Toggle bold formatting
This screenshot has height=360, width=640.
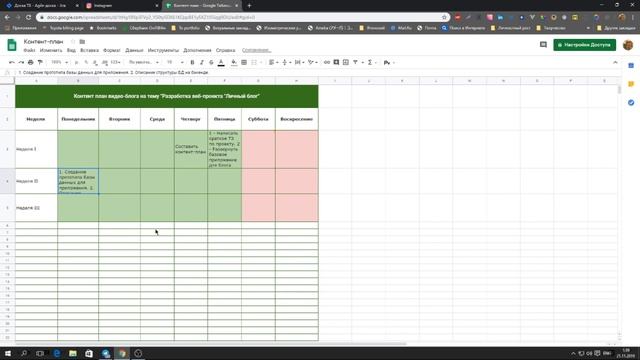tap(192, 62)
